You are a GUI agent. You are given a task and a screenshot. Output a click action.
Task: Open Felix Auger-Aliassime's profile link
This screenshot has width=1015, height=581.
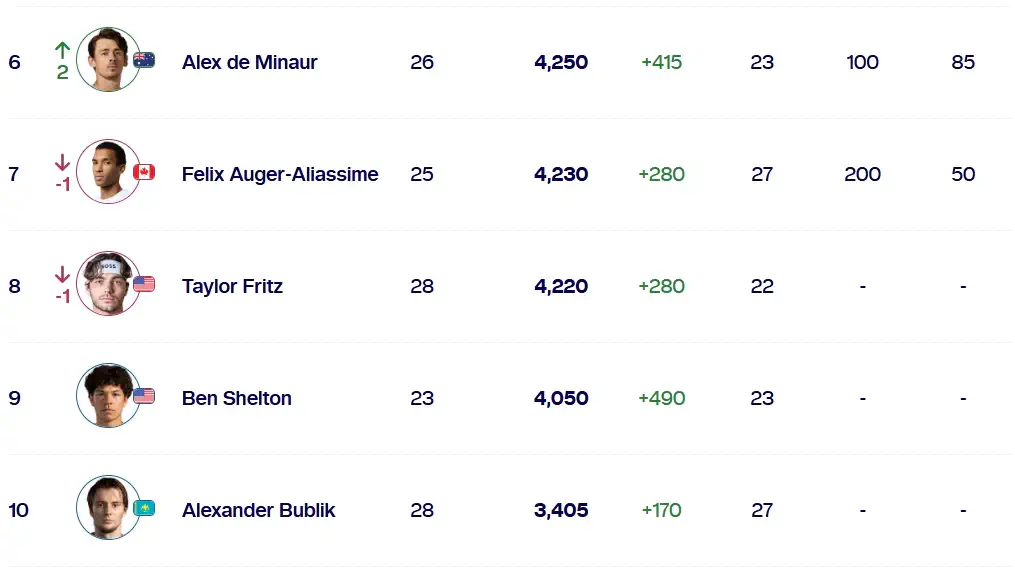pyautogui.click(x=280, y=174)
